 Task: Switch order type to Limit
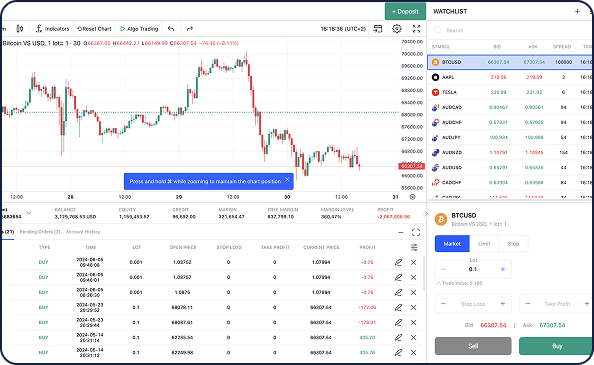click(x=484, y=244)
